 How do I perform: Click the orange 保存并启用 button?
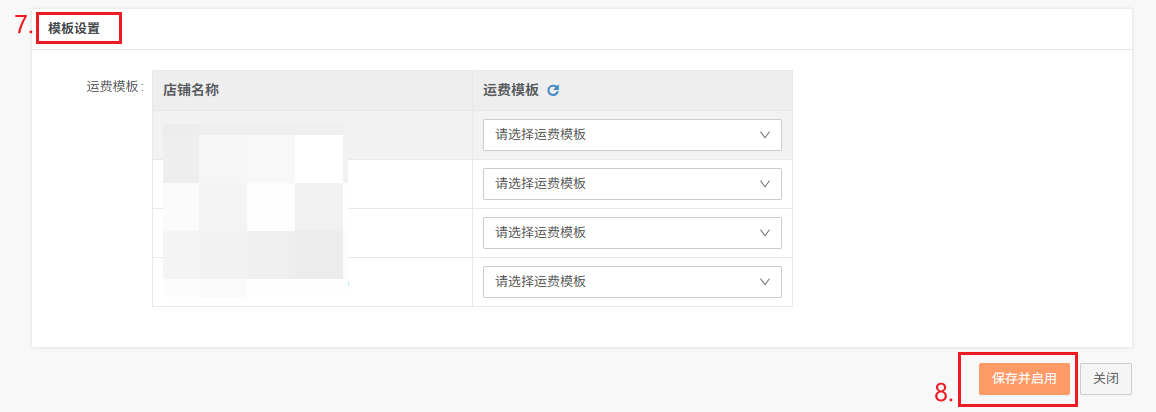tap(1024, 379)
